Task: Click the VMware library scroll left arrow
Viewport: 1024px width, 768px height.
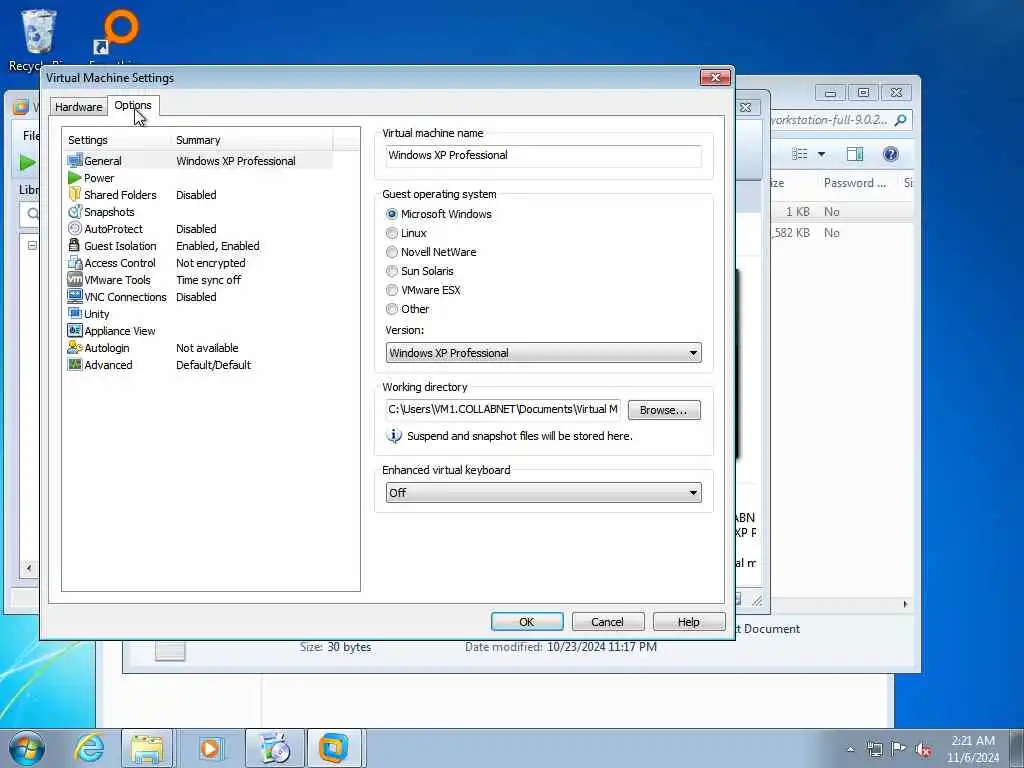Action: click(x=29, y=568)
